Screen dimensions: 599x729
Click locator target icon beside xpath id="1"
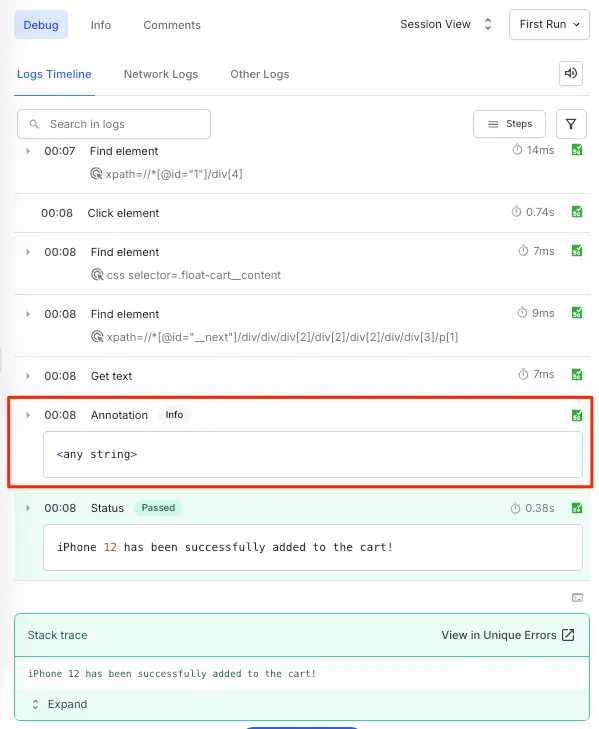(x=96, y=174)
